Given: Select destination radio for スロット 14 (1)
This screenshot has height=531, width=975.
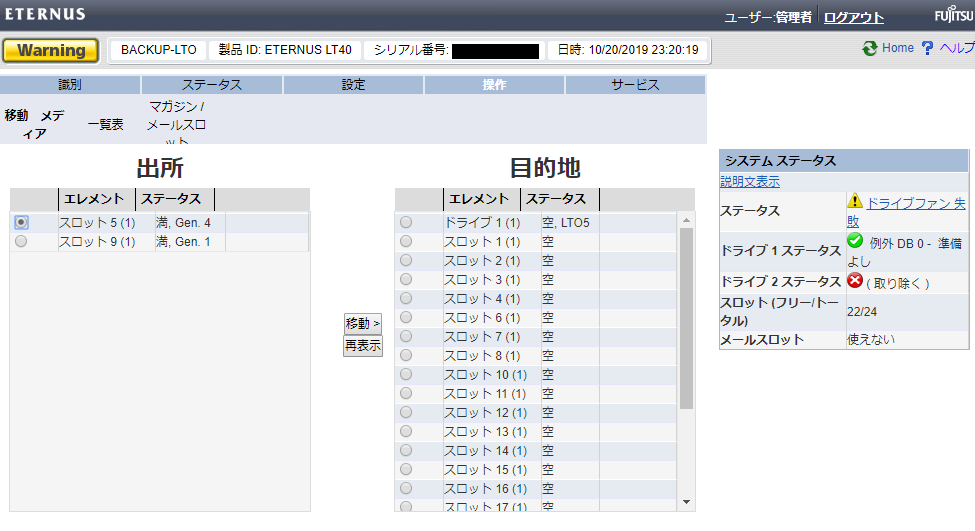Looking at the screenshot, I should pyautogui.click(x=406, y=450).
